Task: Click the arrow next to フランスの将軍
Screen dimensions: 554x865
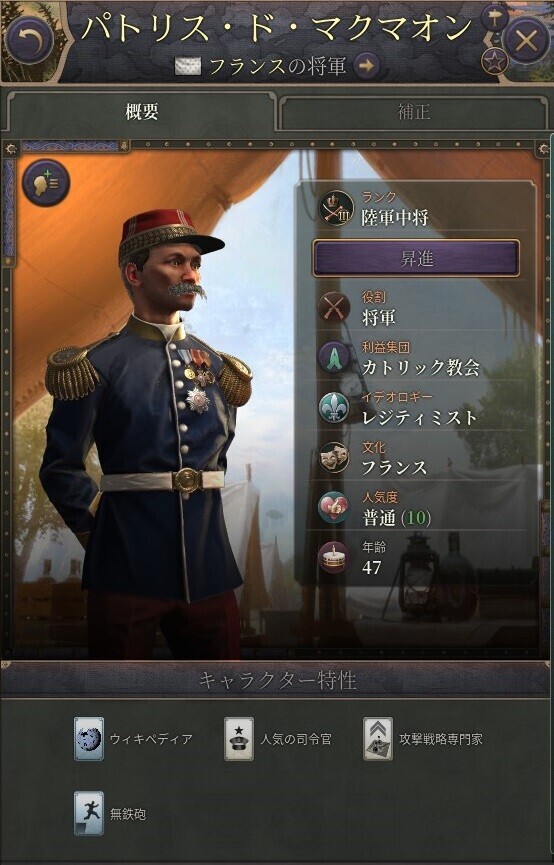Action: [x=366, y=67]
